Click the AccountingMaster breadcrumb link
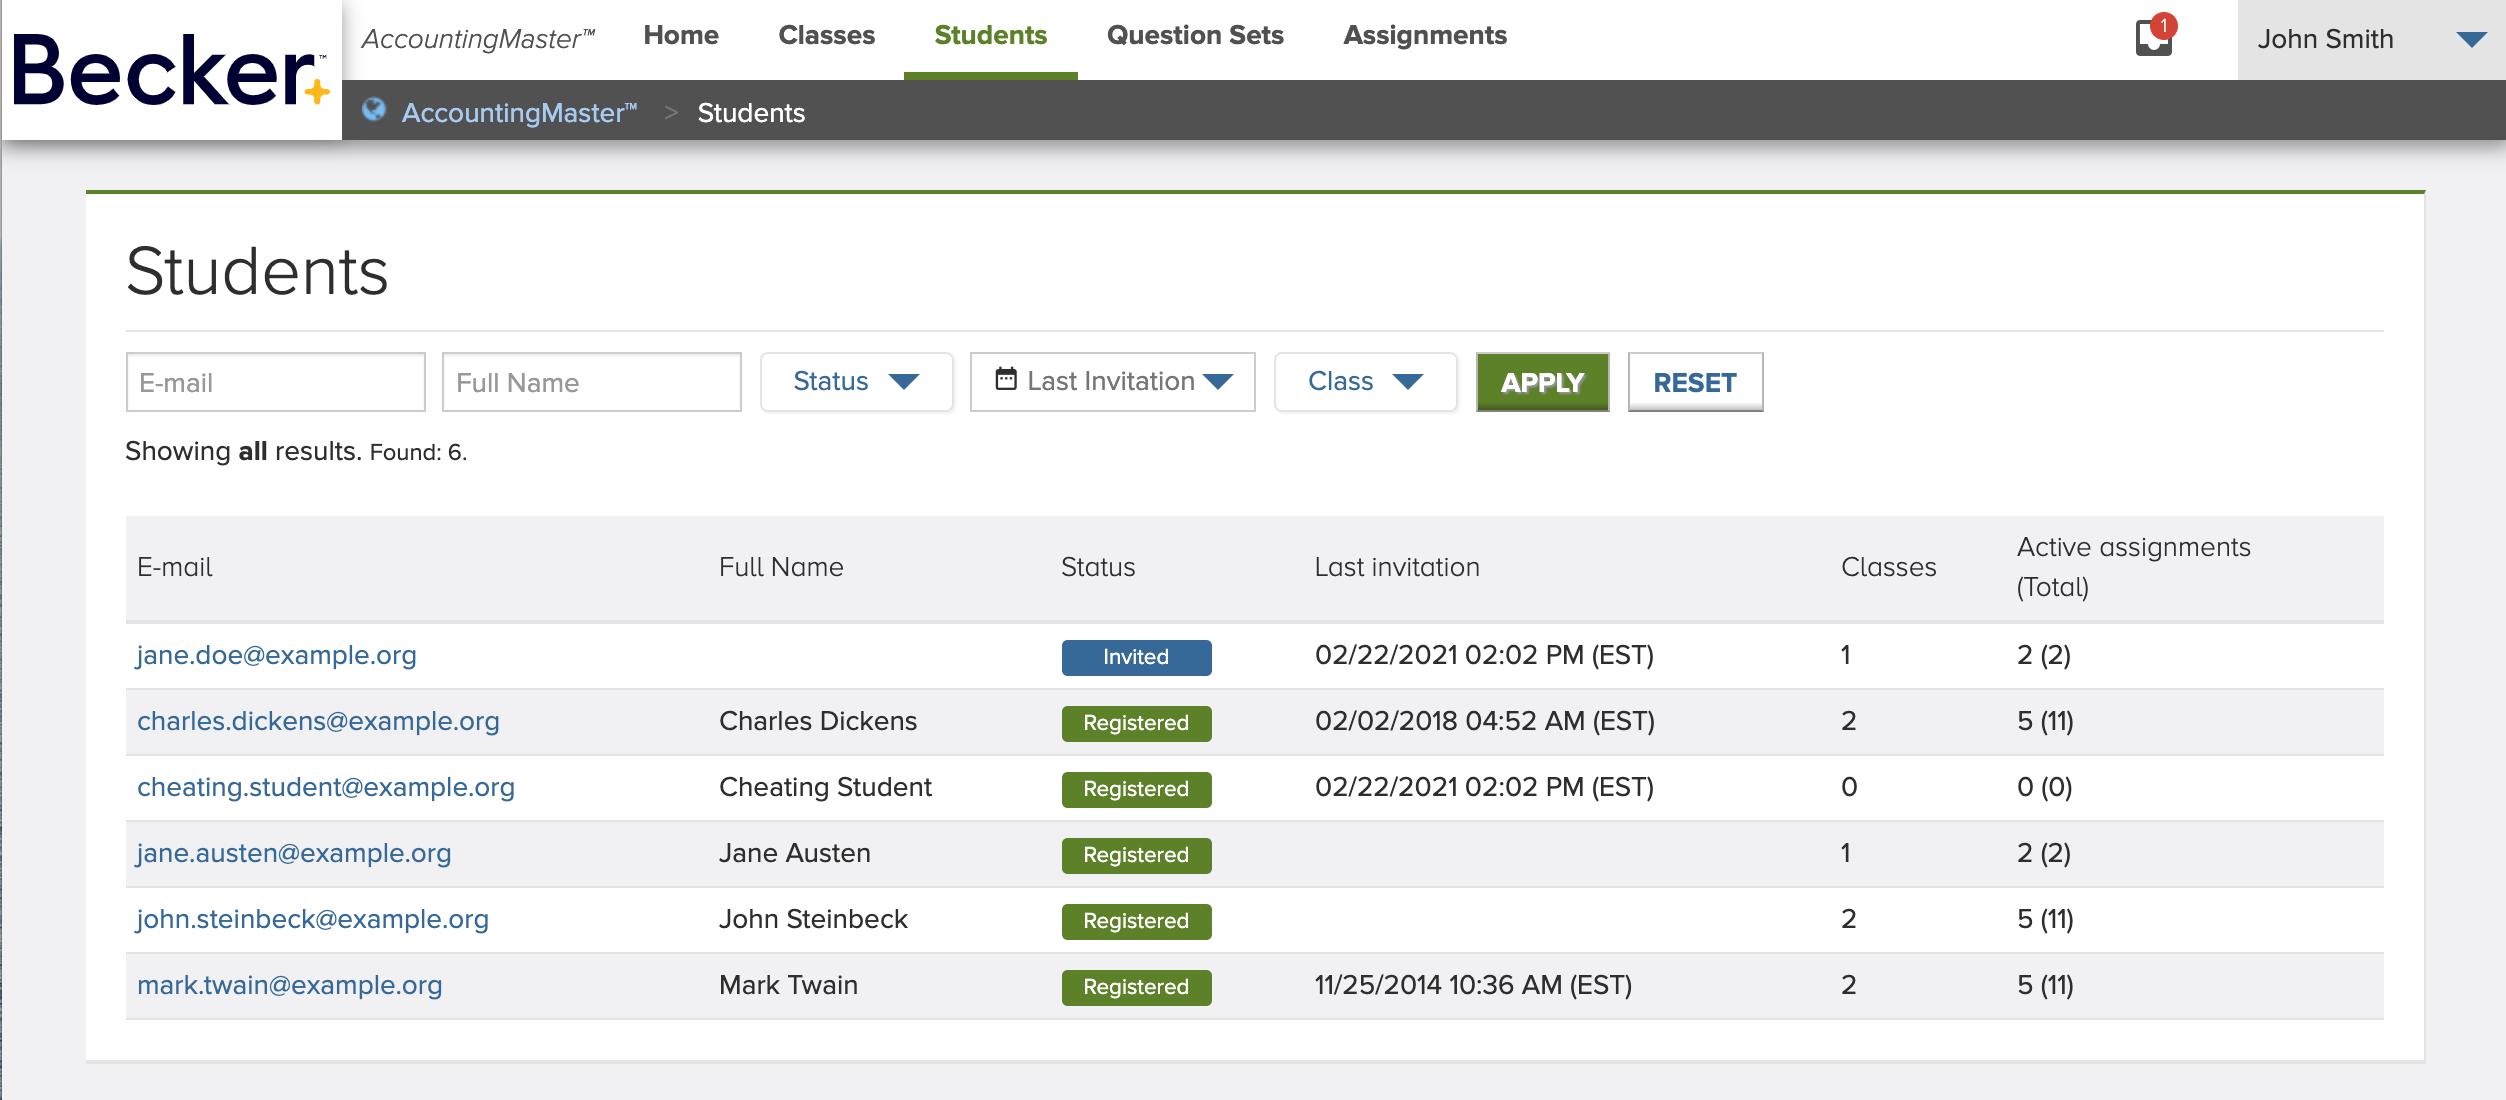 coord(519,112)
